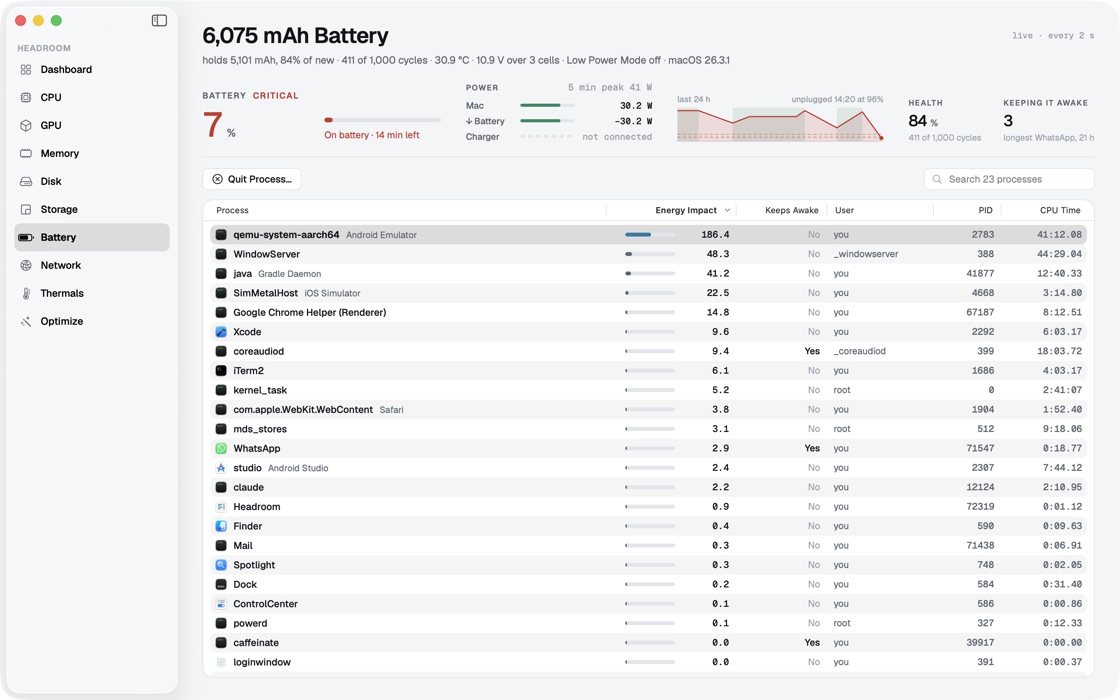Click the Quit Process button
1120x700 pixels.
coord(251,179)
